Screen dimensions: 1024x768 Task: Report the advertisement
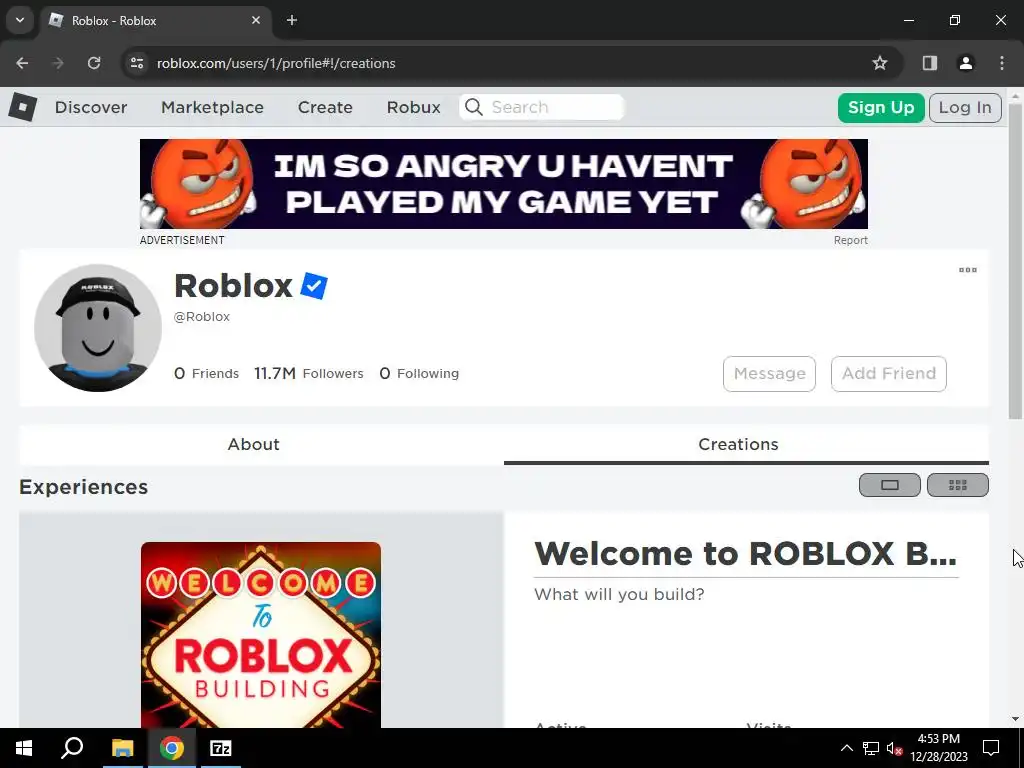coord(850,240)
